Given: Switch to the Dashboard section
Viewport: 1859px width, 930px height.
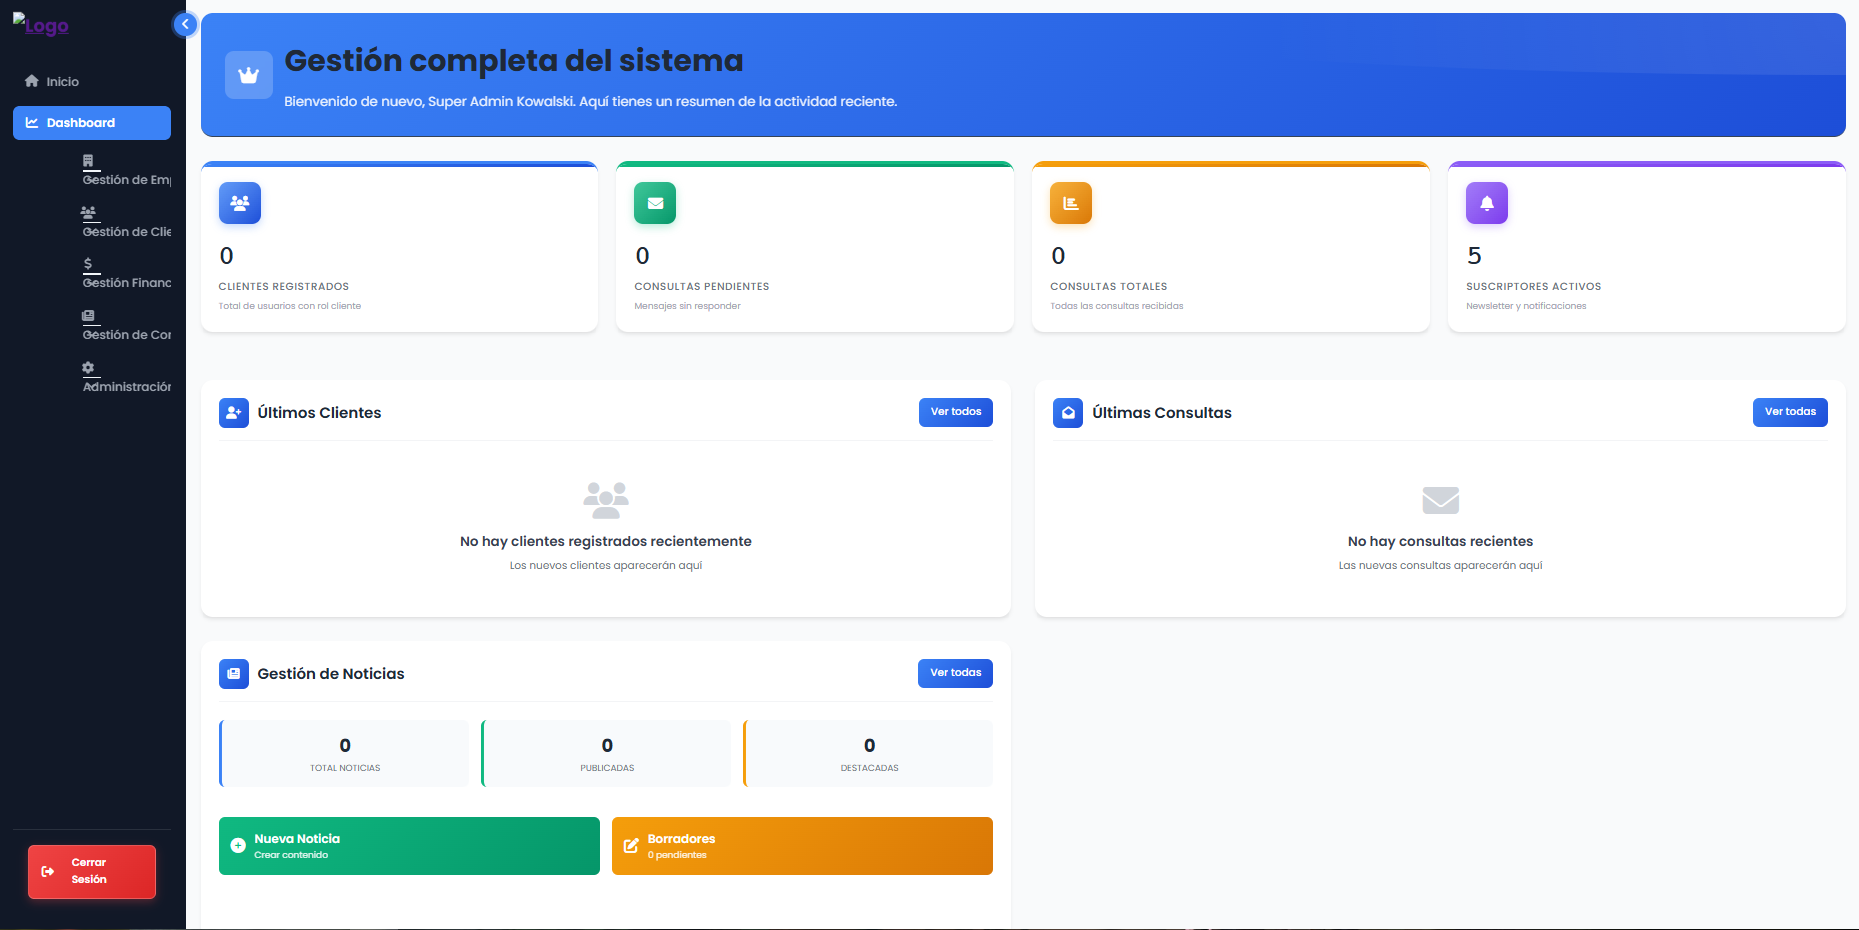Looking at the screenshot, I should pos(91,122).
